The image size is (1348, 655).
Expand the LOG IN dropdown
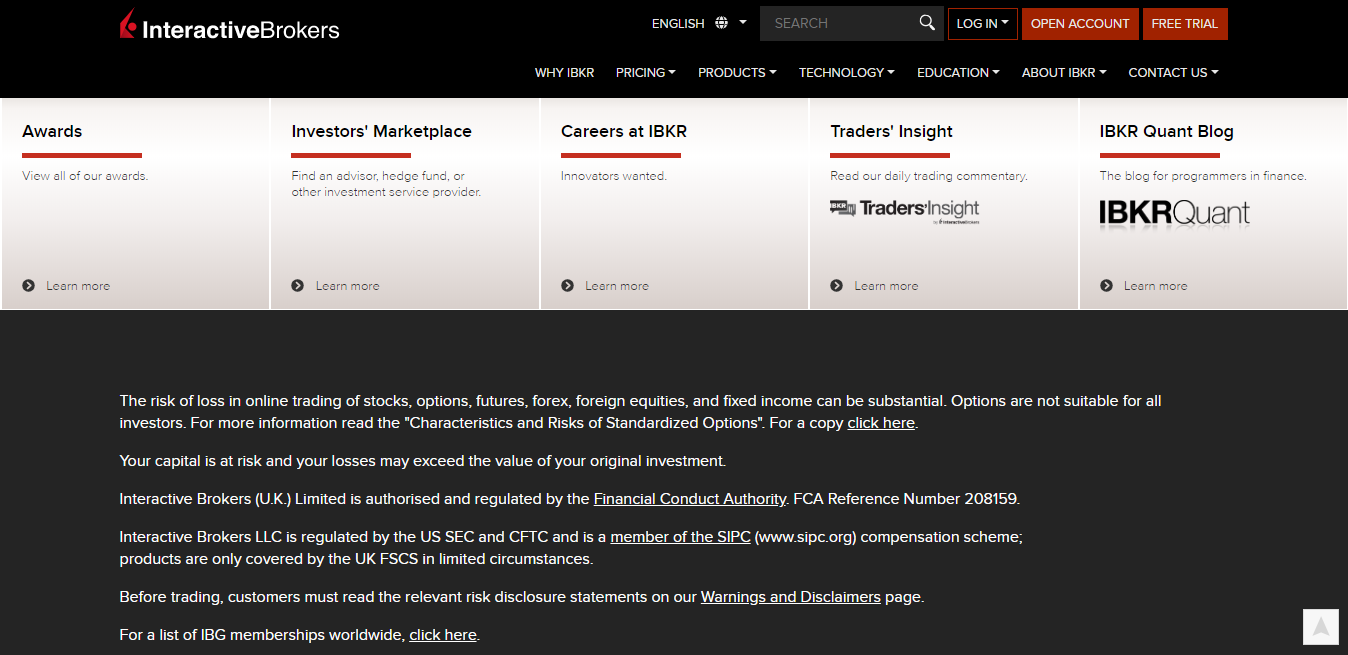[982, 24]
